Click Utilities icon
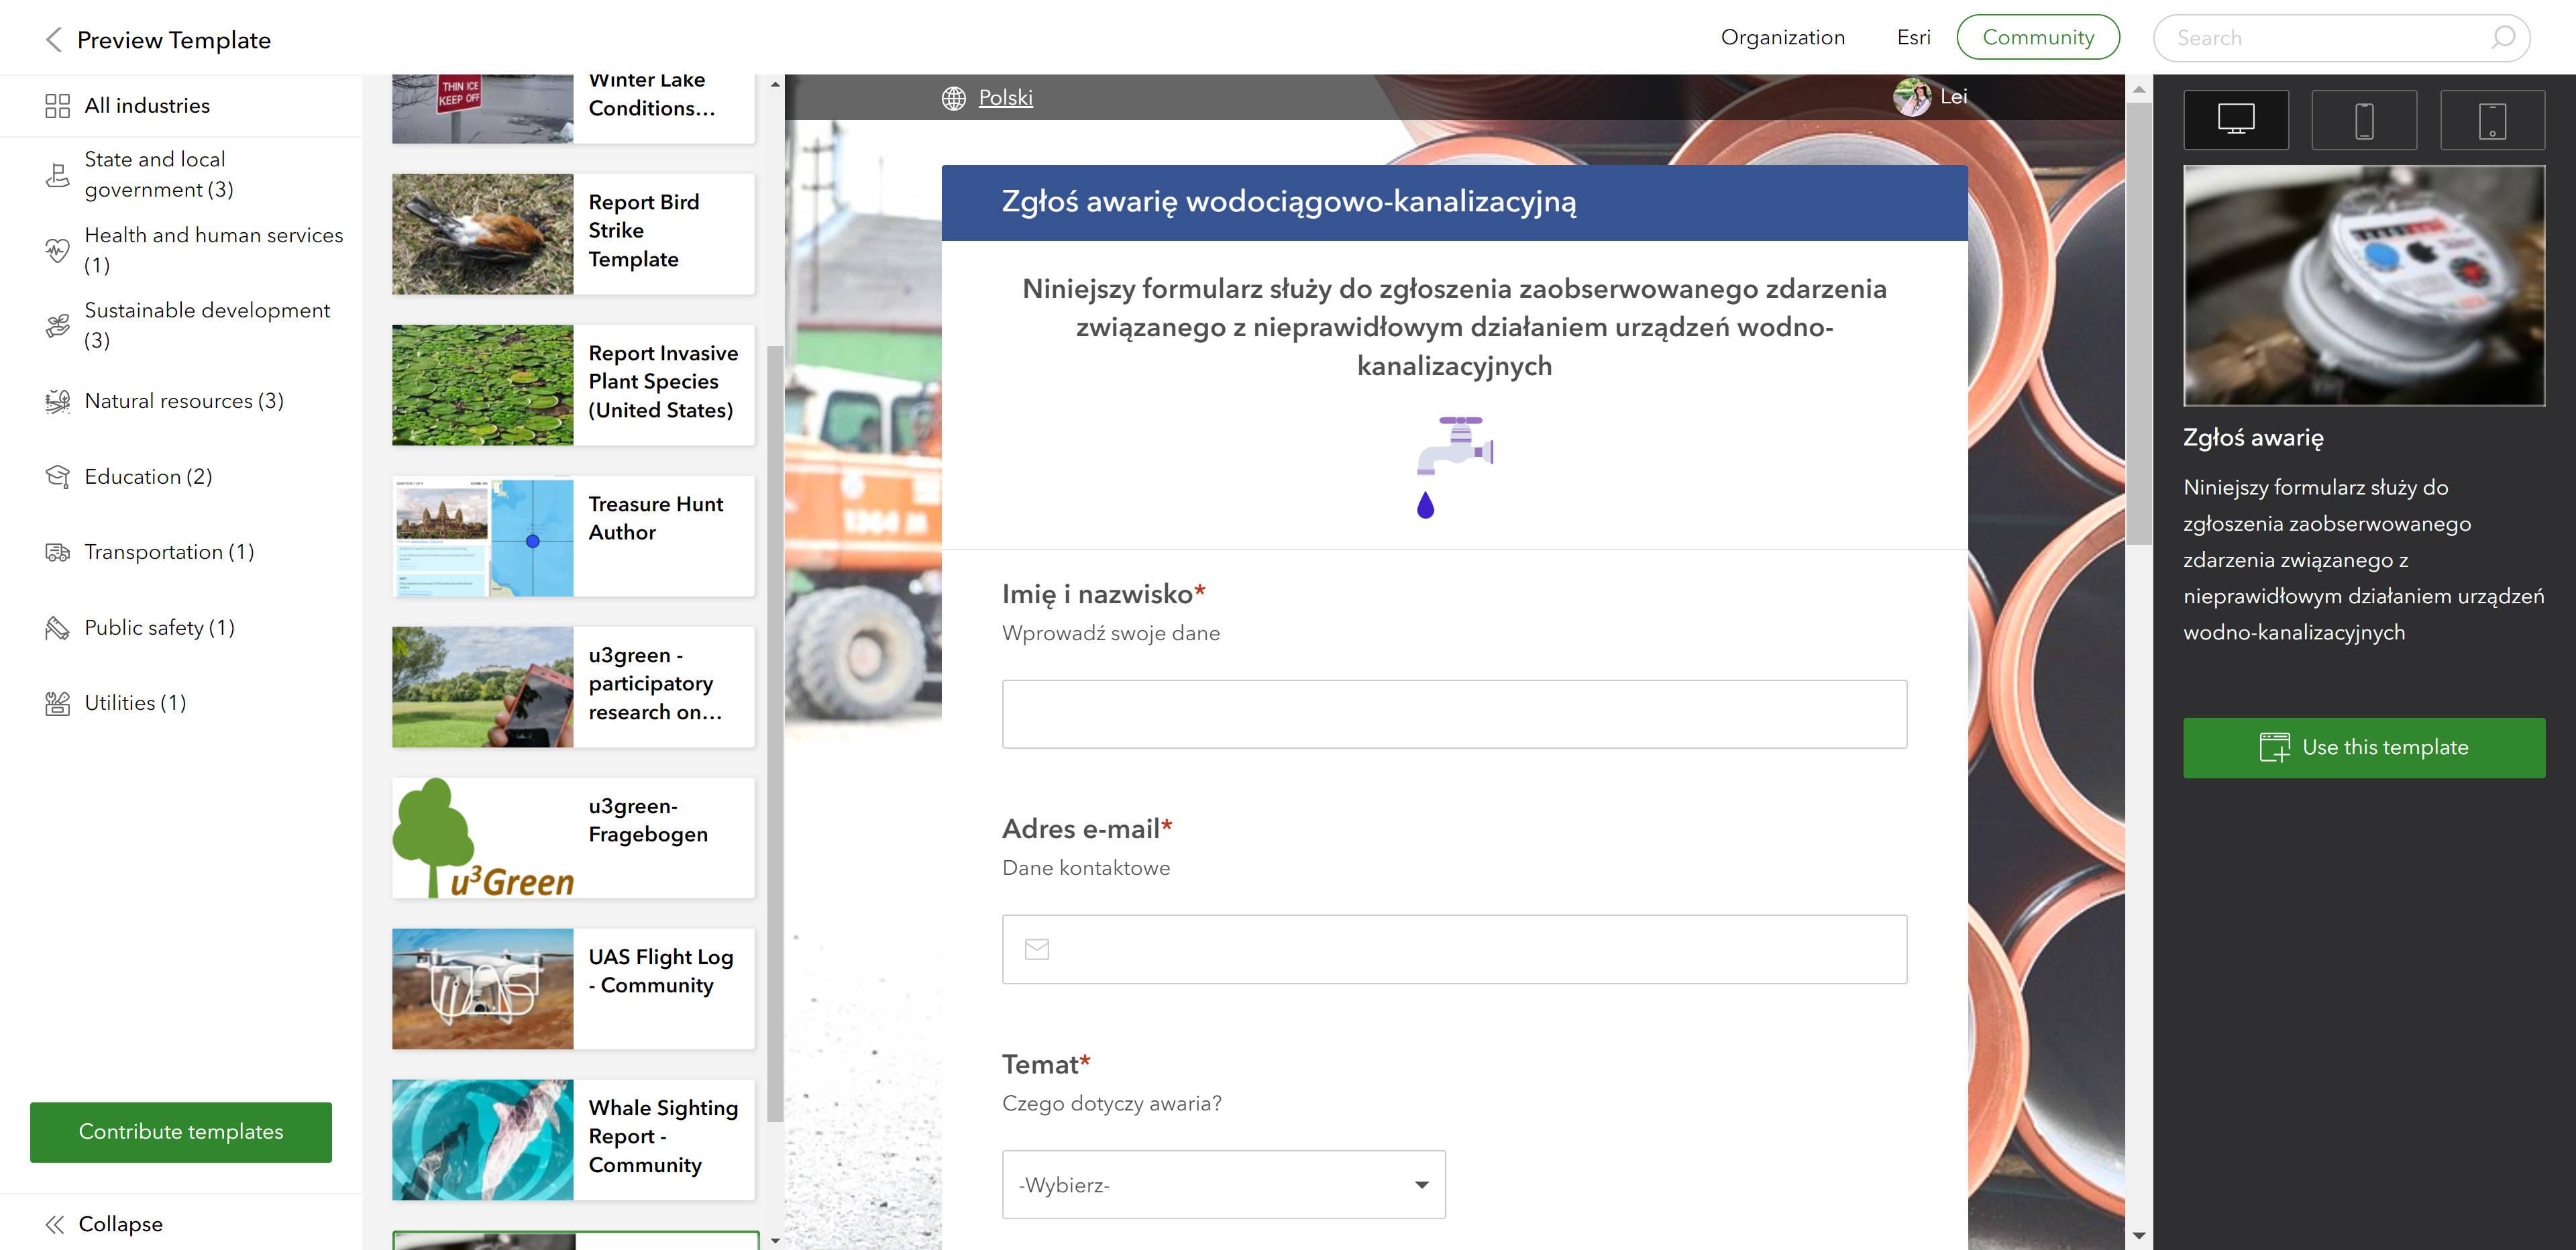2576x1250 pixels. [x=57, y=703]
